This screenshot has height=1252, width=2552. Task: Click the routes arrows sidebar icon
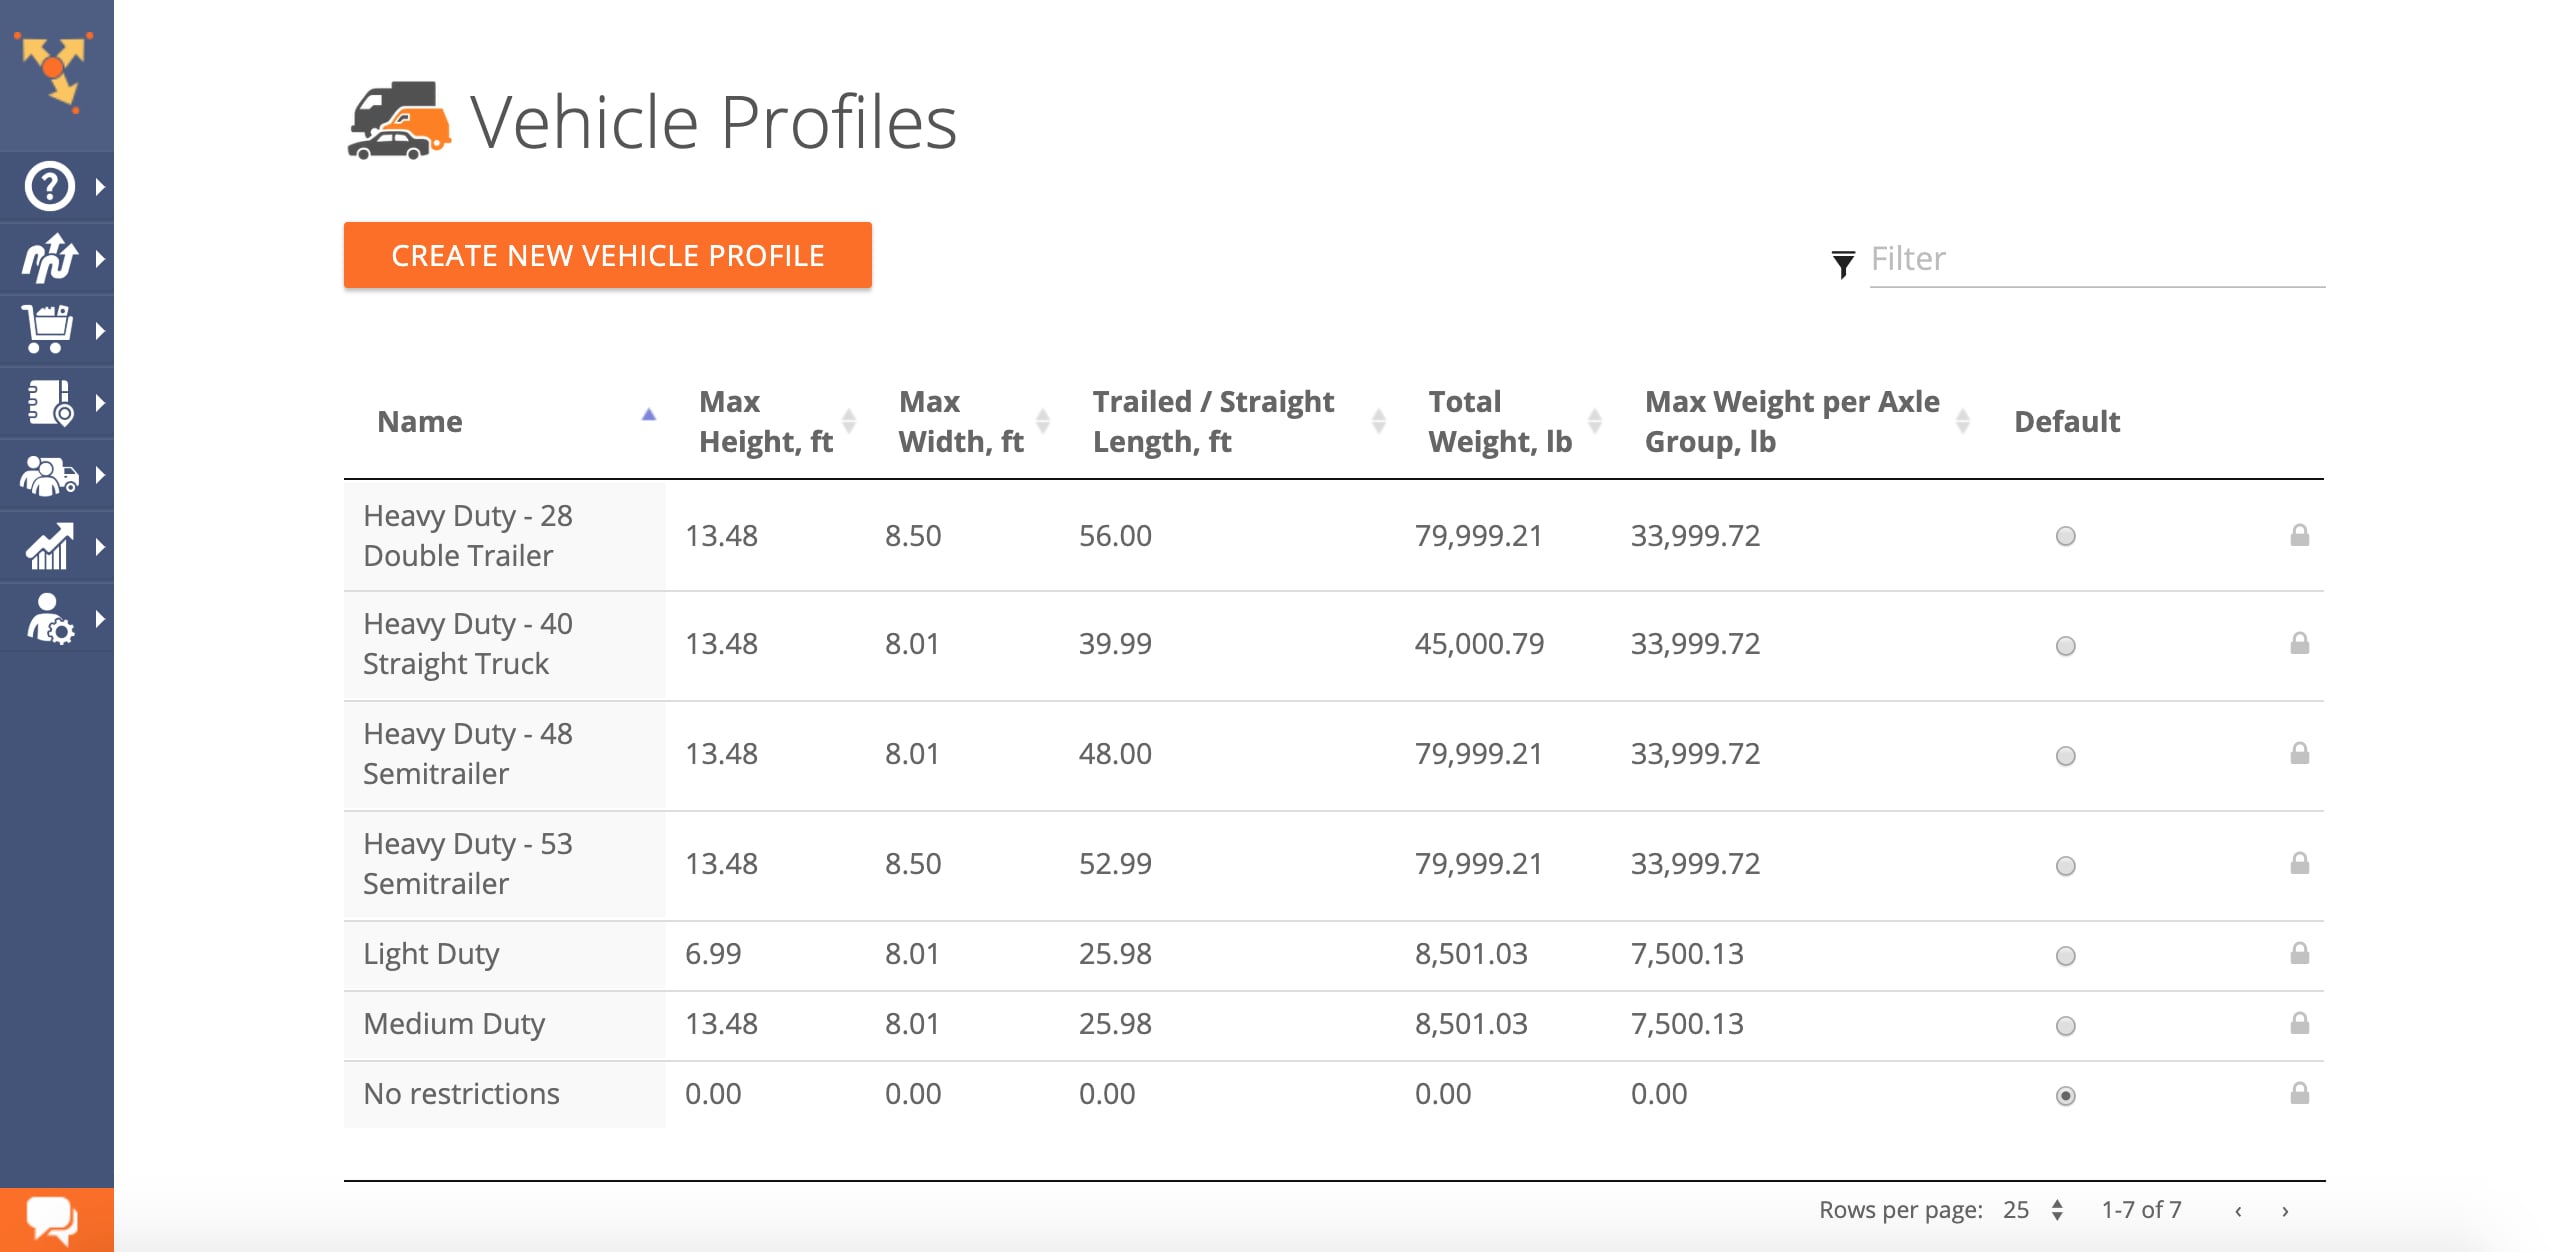pos(50,258)
